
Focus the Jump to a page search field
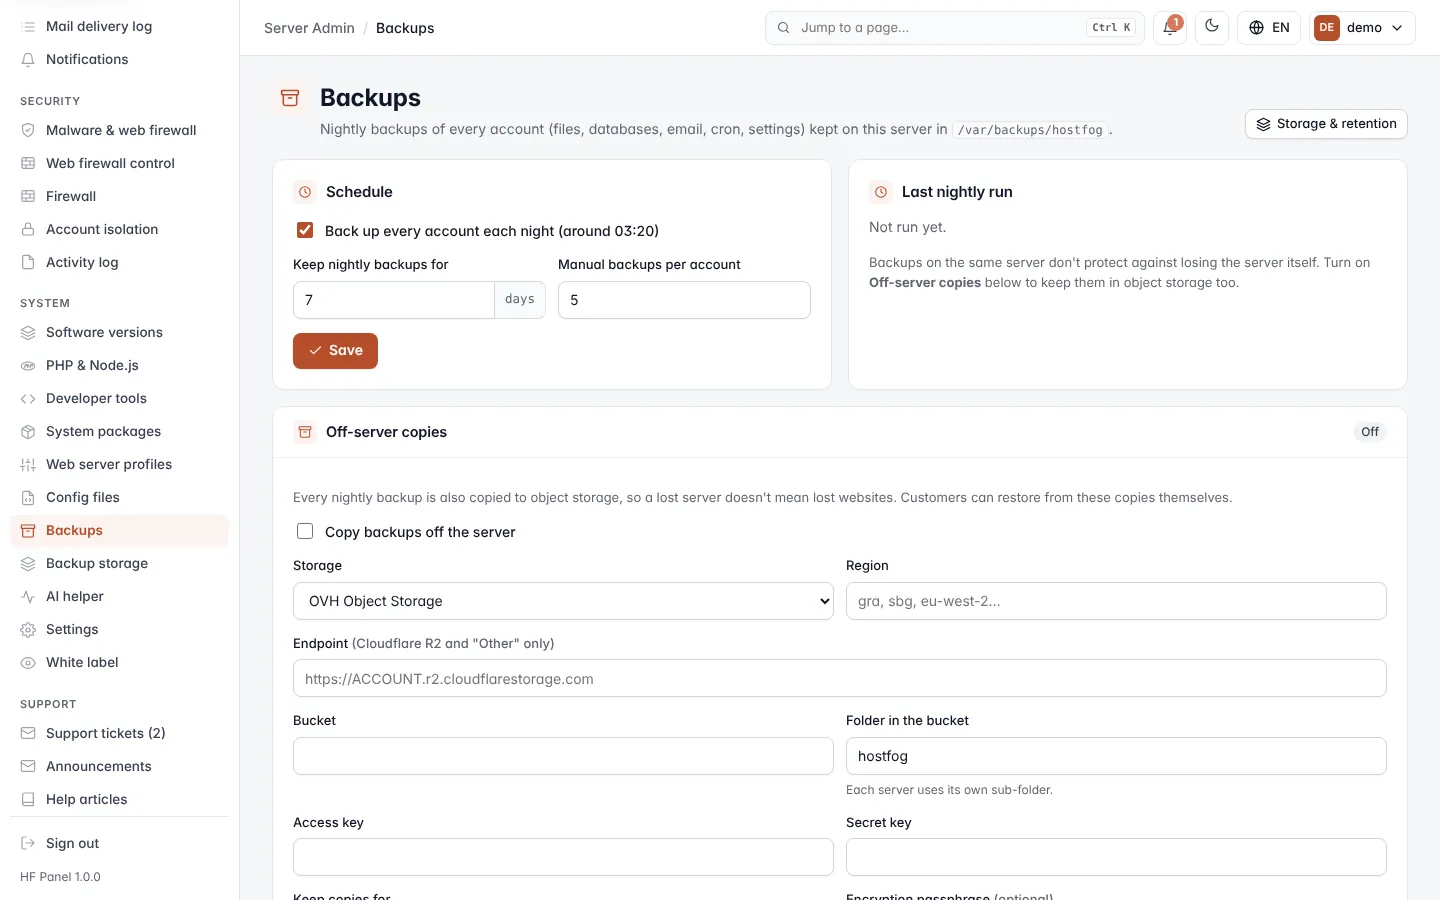[x=955, y=28]
